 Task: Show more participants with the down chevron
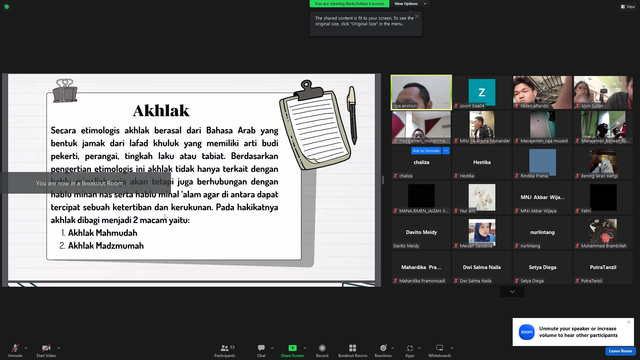512,291
